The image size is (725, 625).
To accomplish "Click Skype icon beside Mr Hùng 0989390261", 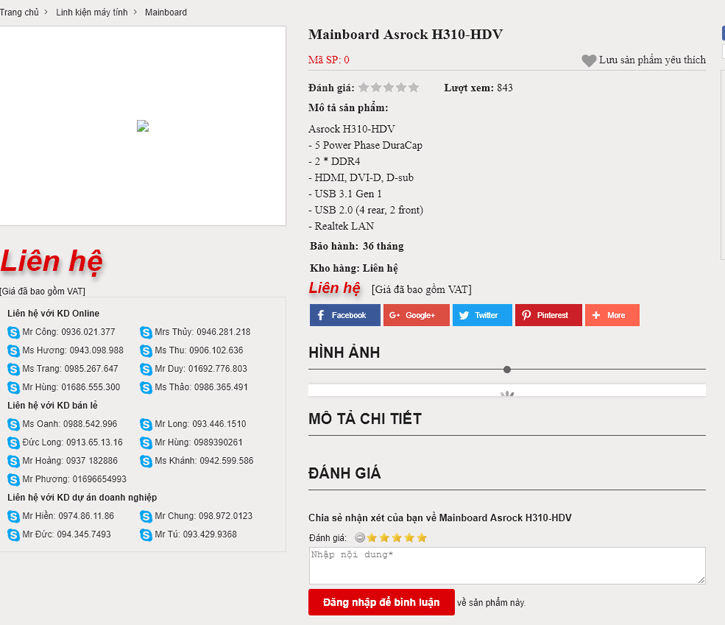I will coord(146,442).
